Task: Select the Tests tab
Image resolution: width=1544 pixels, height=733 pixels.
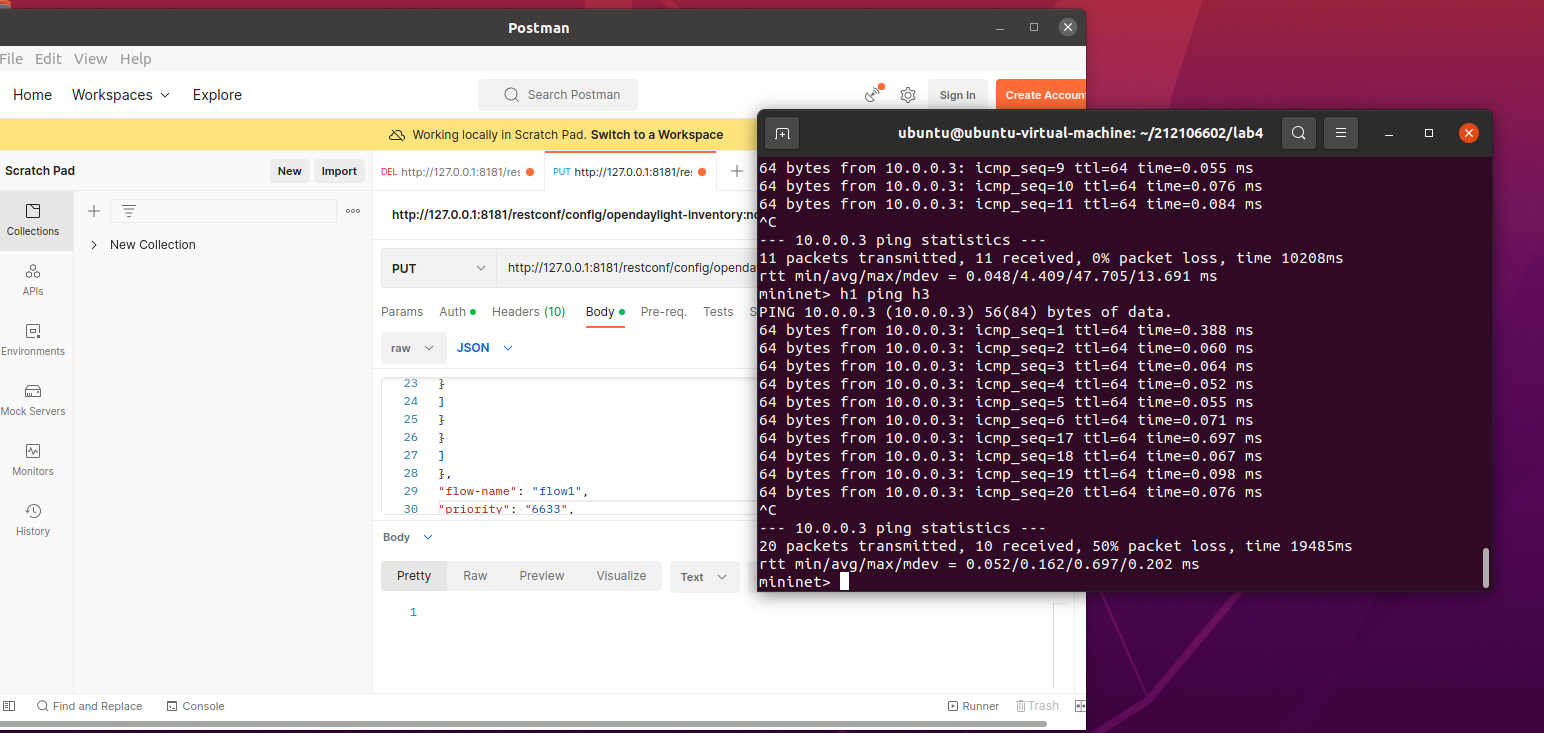Action: [x=718, y=312]
